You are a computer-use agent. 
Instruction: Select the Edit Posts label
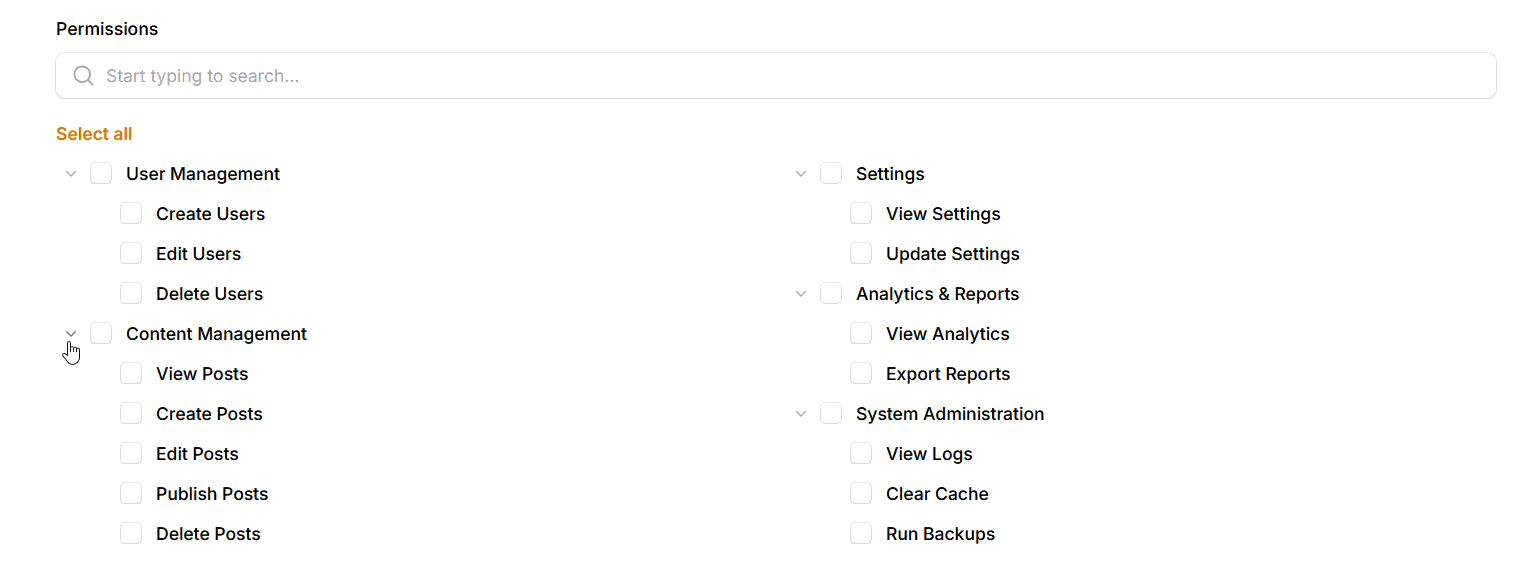coord(197,454)
